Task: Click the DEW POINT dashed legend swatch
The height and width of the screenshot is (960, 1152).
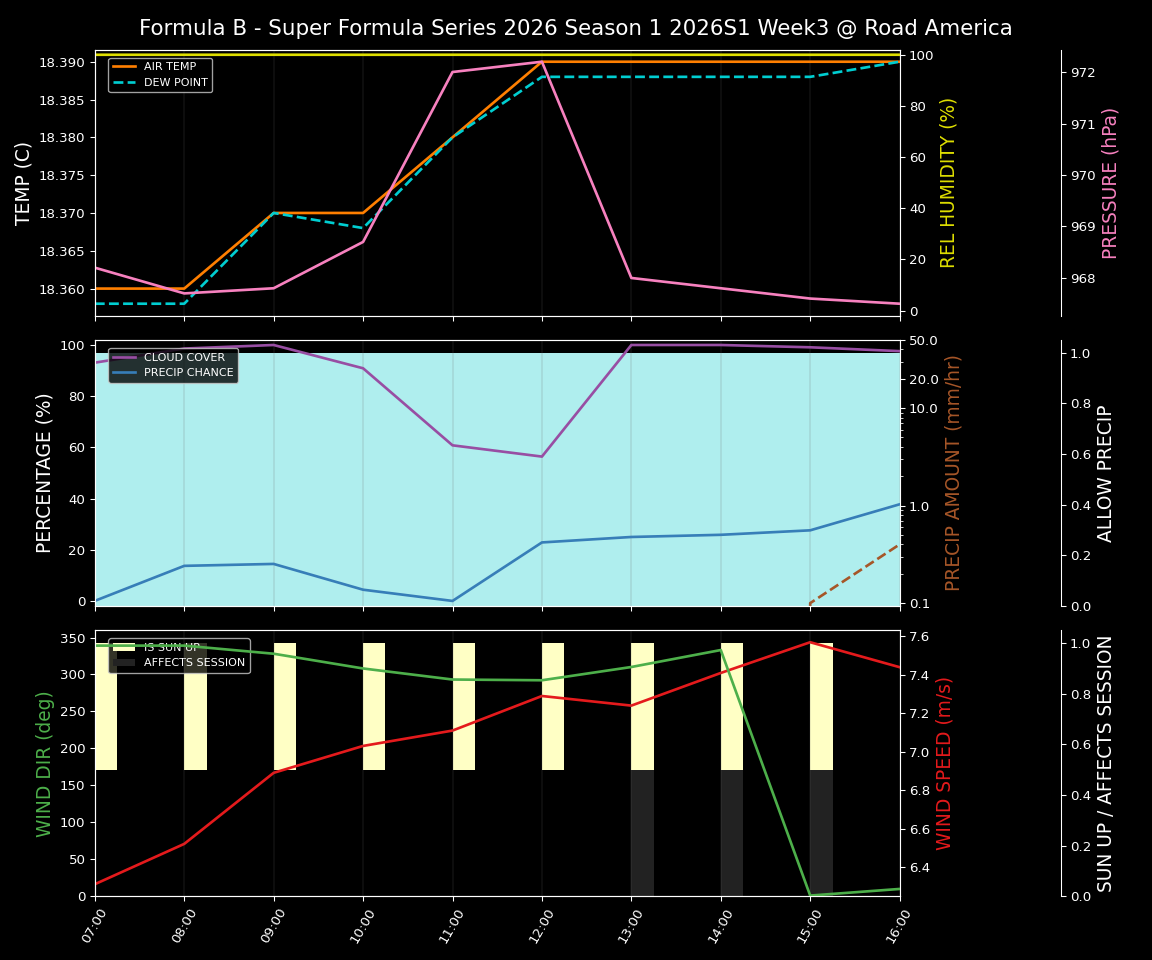Action: pyautogui.click(x=125, y=82)
